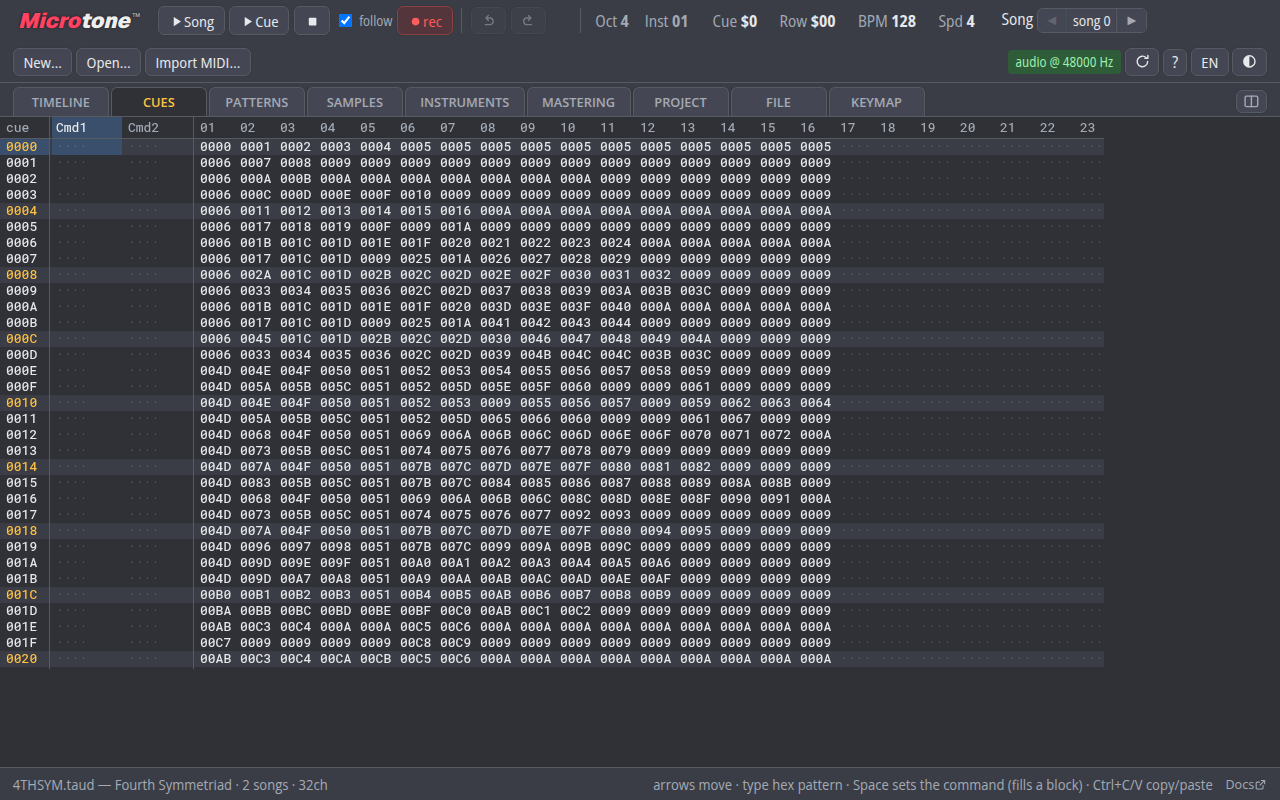Screen dimensions: 1280x800
Task: Click the Oct 4 value
Action: click(x=612, y=21)
